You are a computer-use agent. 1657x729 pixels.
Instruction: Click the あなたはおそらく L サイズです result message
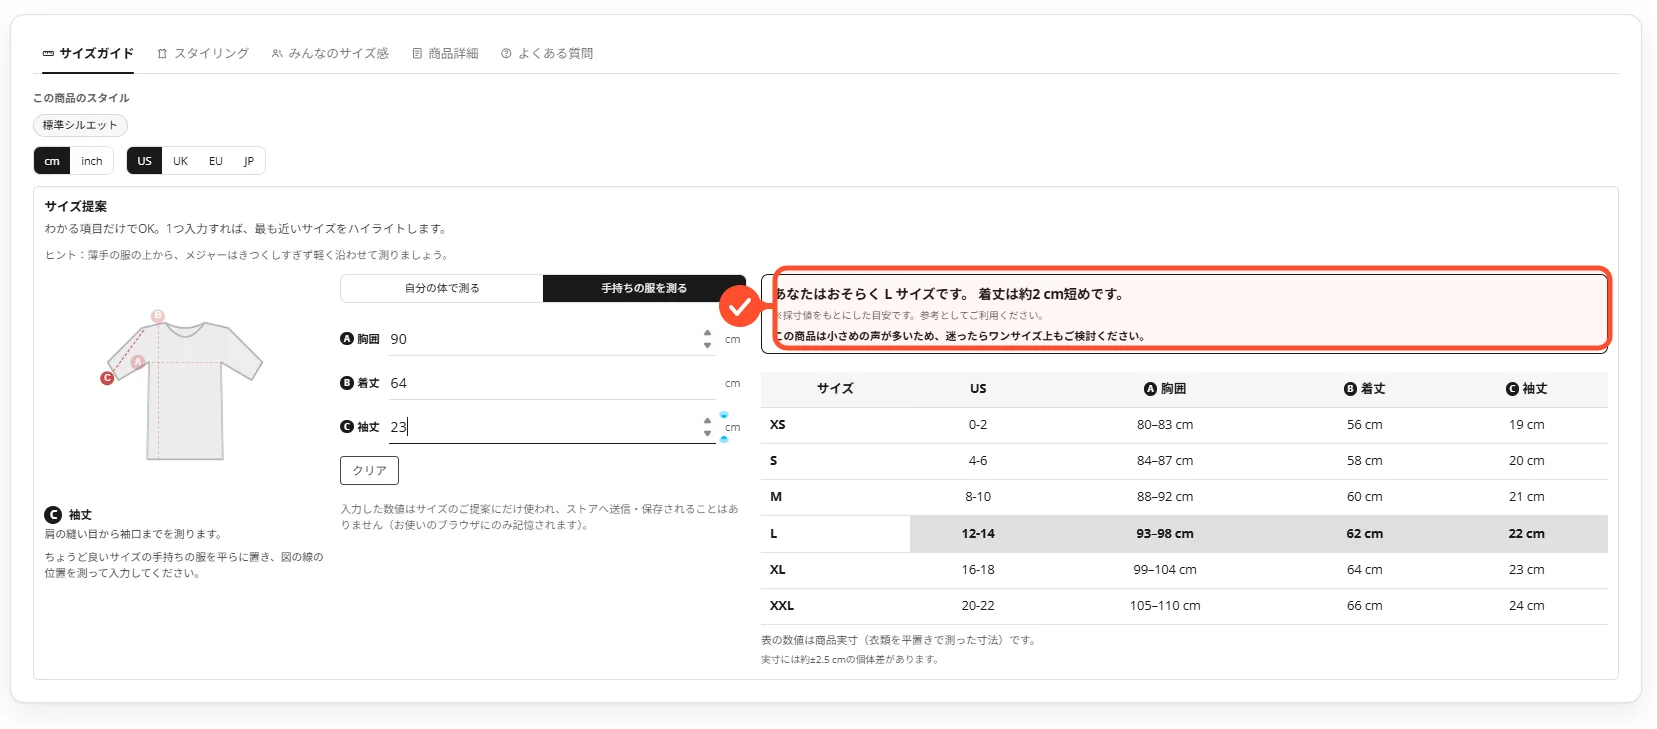(x=951, y=294)
